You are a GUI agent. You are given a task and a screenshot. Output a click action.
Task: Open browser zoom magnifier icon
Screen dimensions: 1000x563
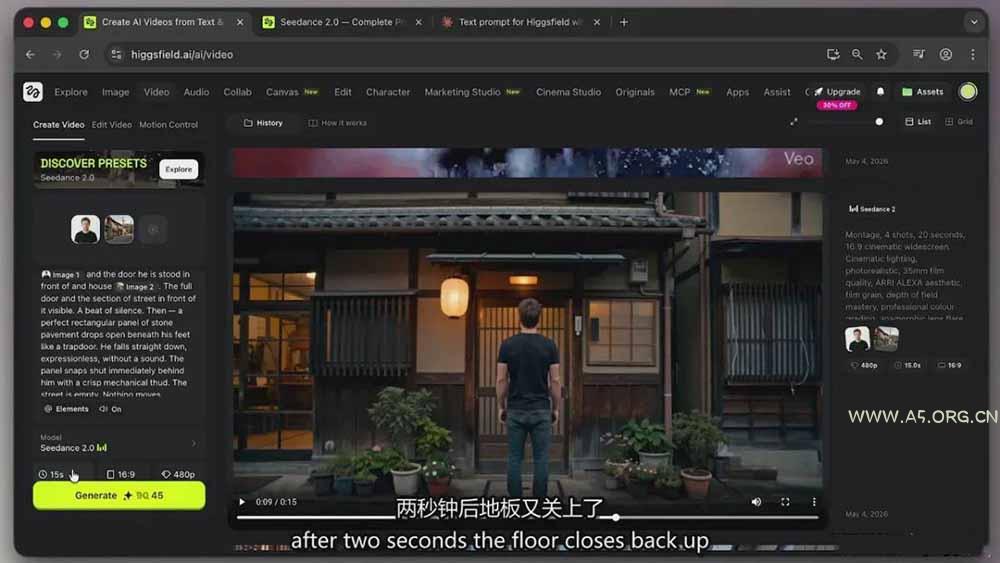(x=857, y=55)
